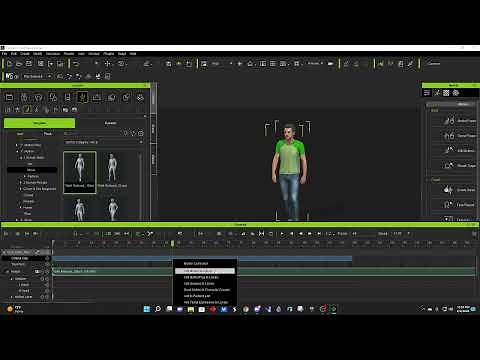Select the Rotate object tool icon

click(x=121, y=63)
